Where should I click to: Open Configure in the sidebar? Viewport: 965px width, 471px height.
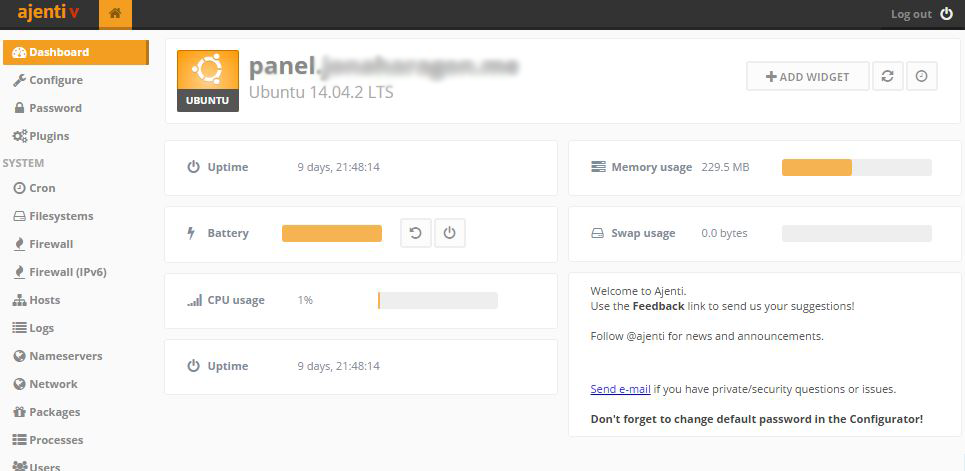coord(55,80)
